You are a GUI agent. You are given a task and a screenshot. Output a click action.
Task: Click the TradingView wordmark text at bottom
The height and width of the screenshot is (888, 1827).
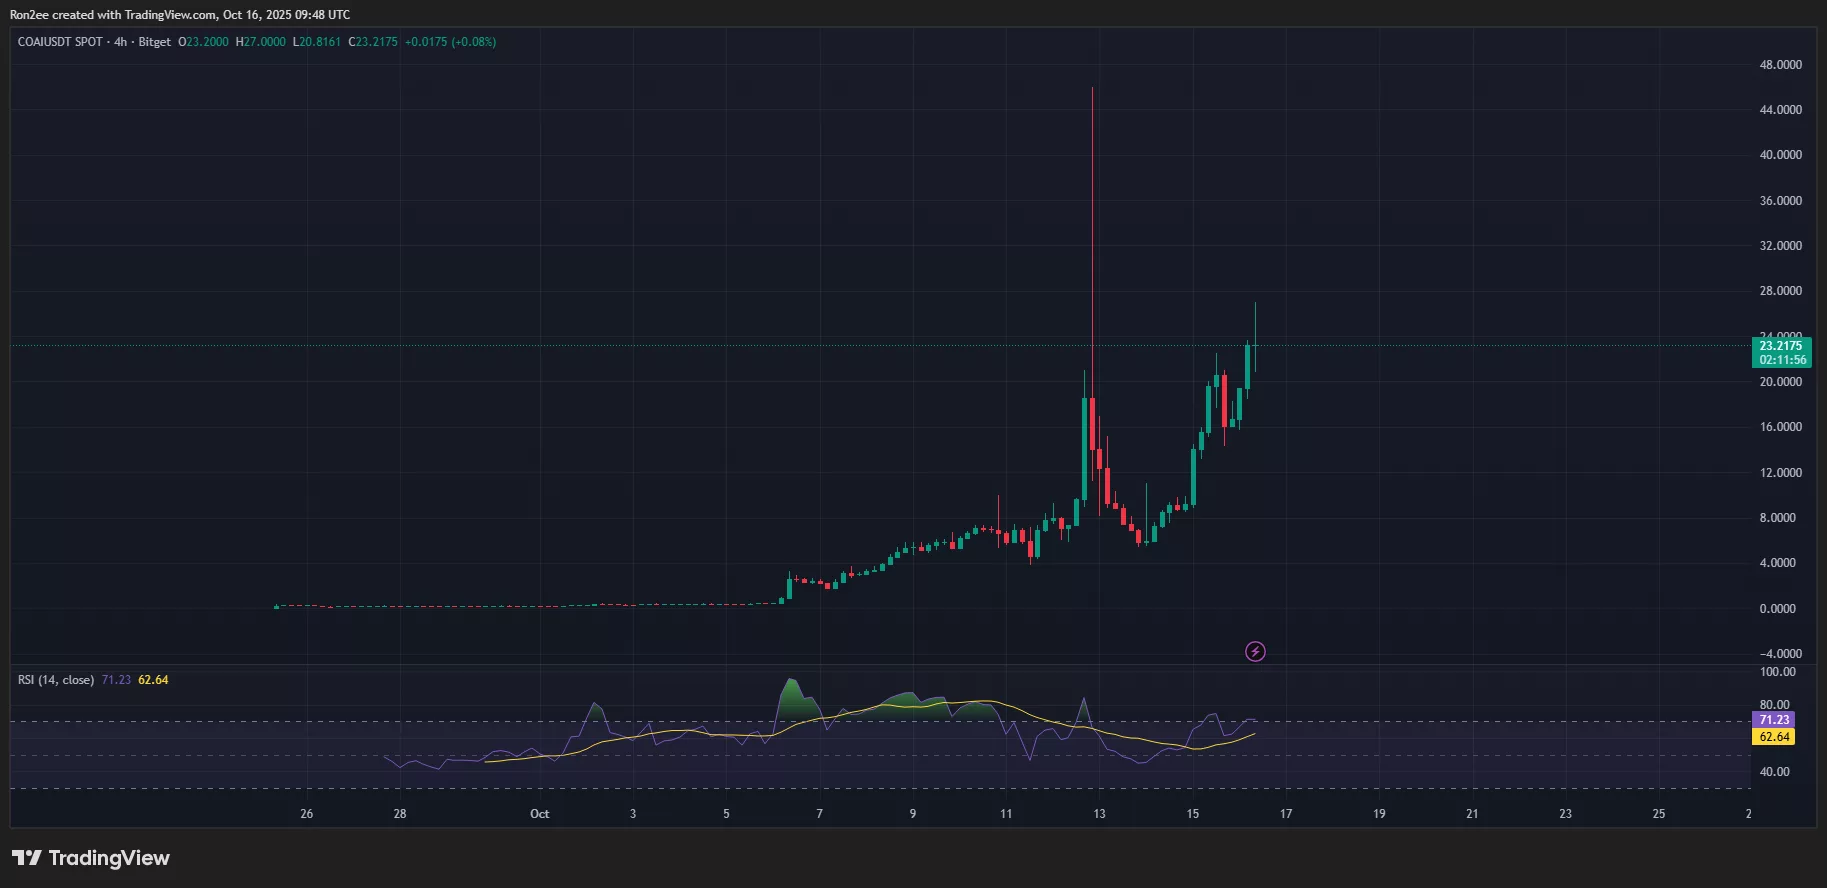109,858
